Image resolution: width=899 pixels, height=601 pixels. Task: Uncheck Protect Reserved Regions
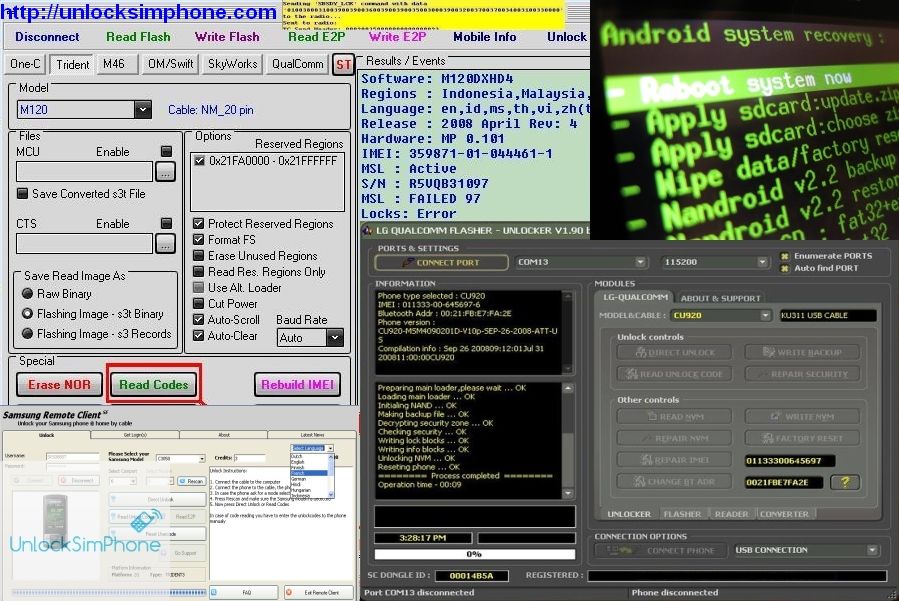pos(198,224)
